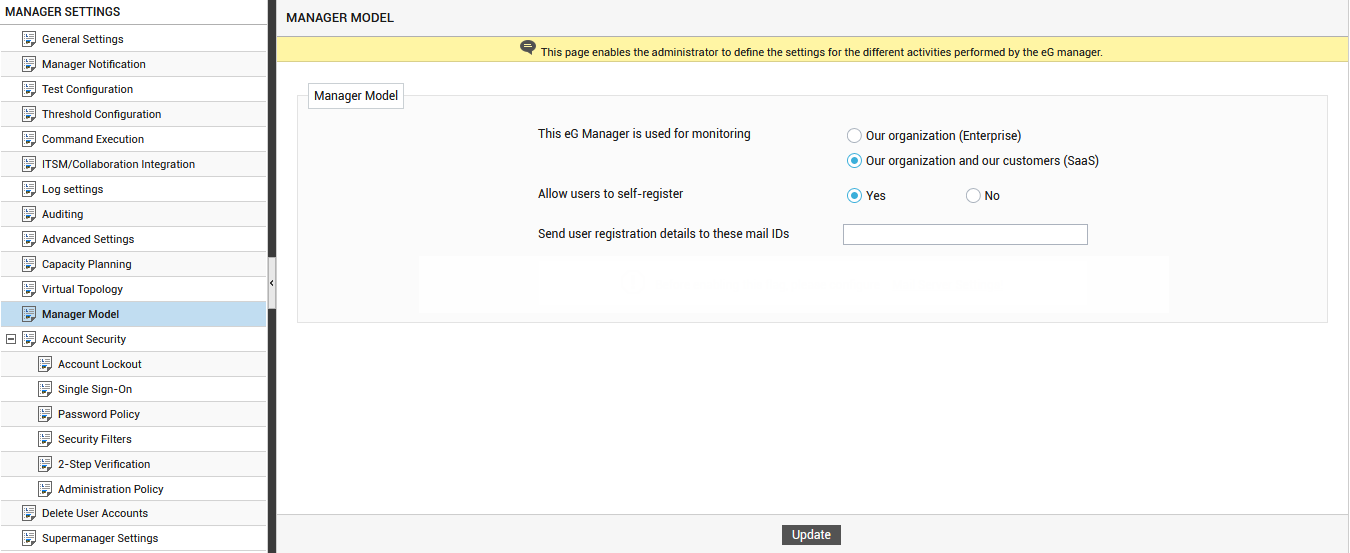Click the Advanced Settings page icon
Screen dimensions: 1350x553
click(29, 239)
